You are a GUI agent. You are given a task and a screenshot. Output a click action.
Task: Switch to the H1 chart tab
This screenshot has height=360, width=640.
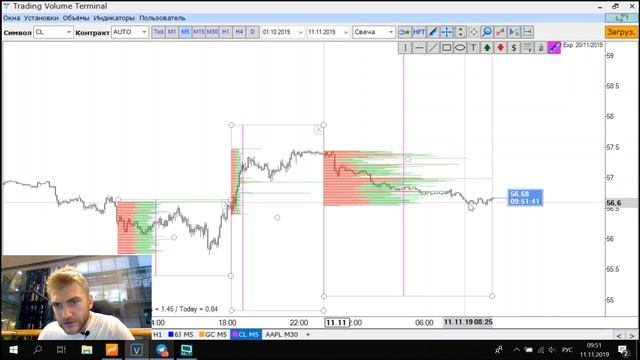[x=158, y=335]
